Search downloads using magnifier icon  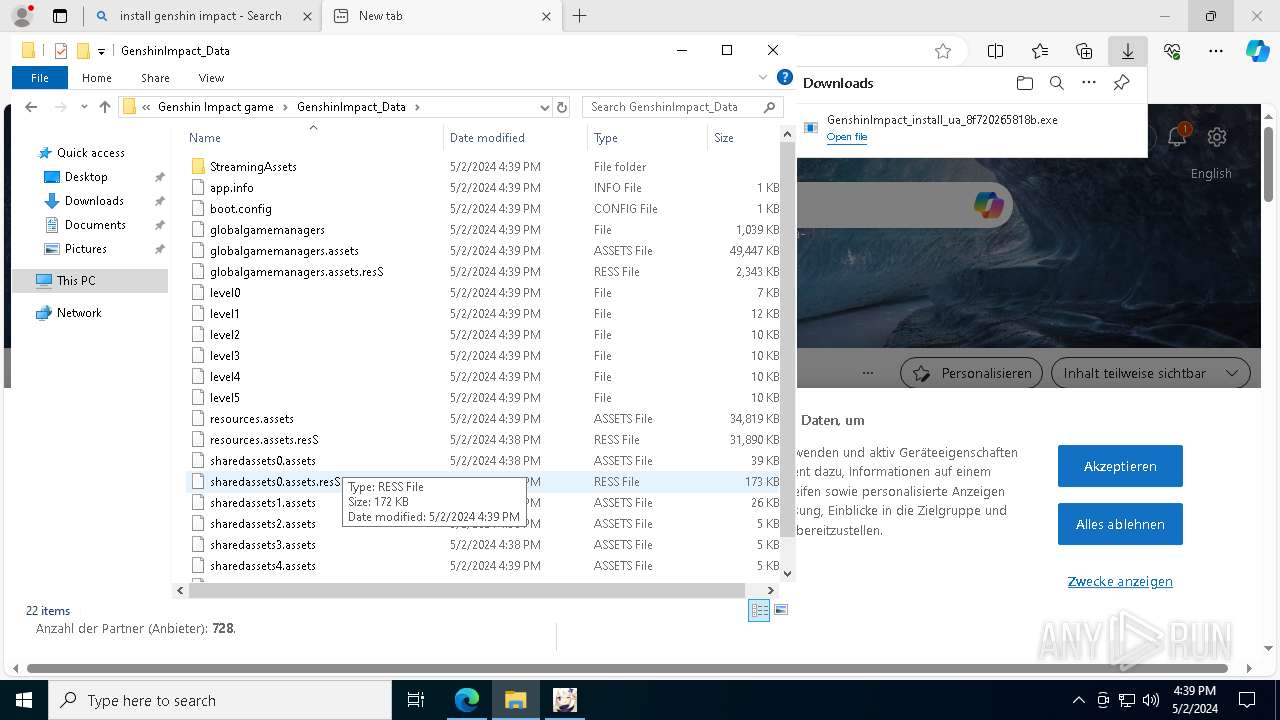pos(1056,83)
